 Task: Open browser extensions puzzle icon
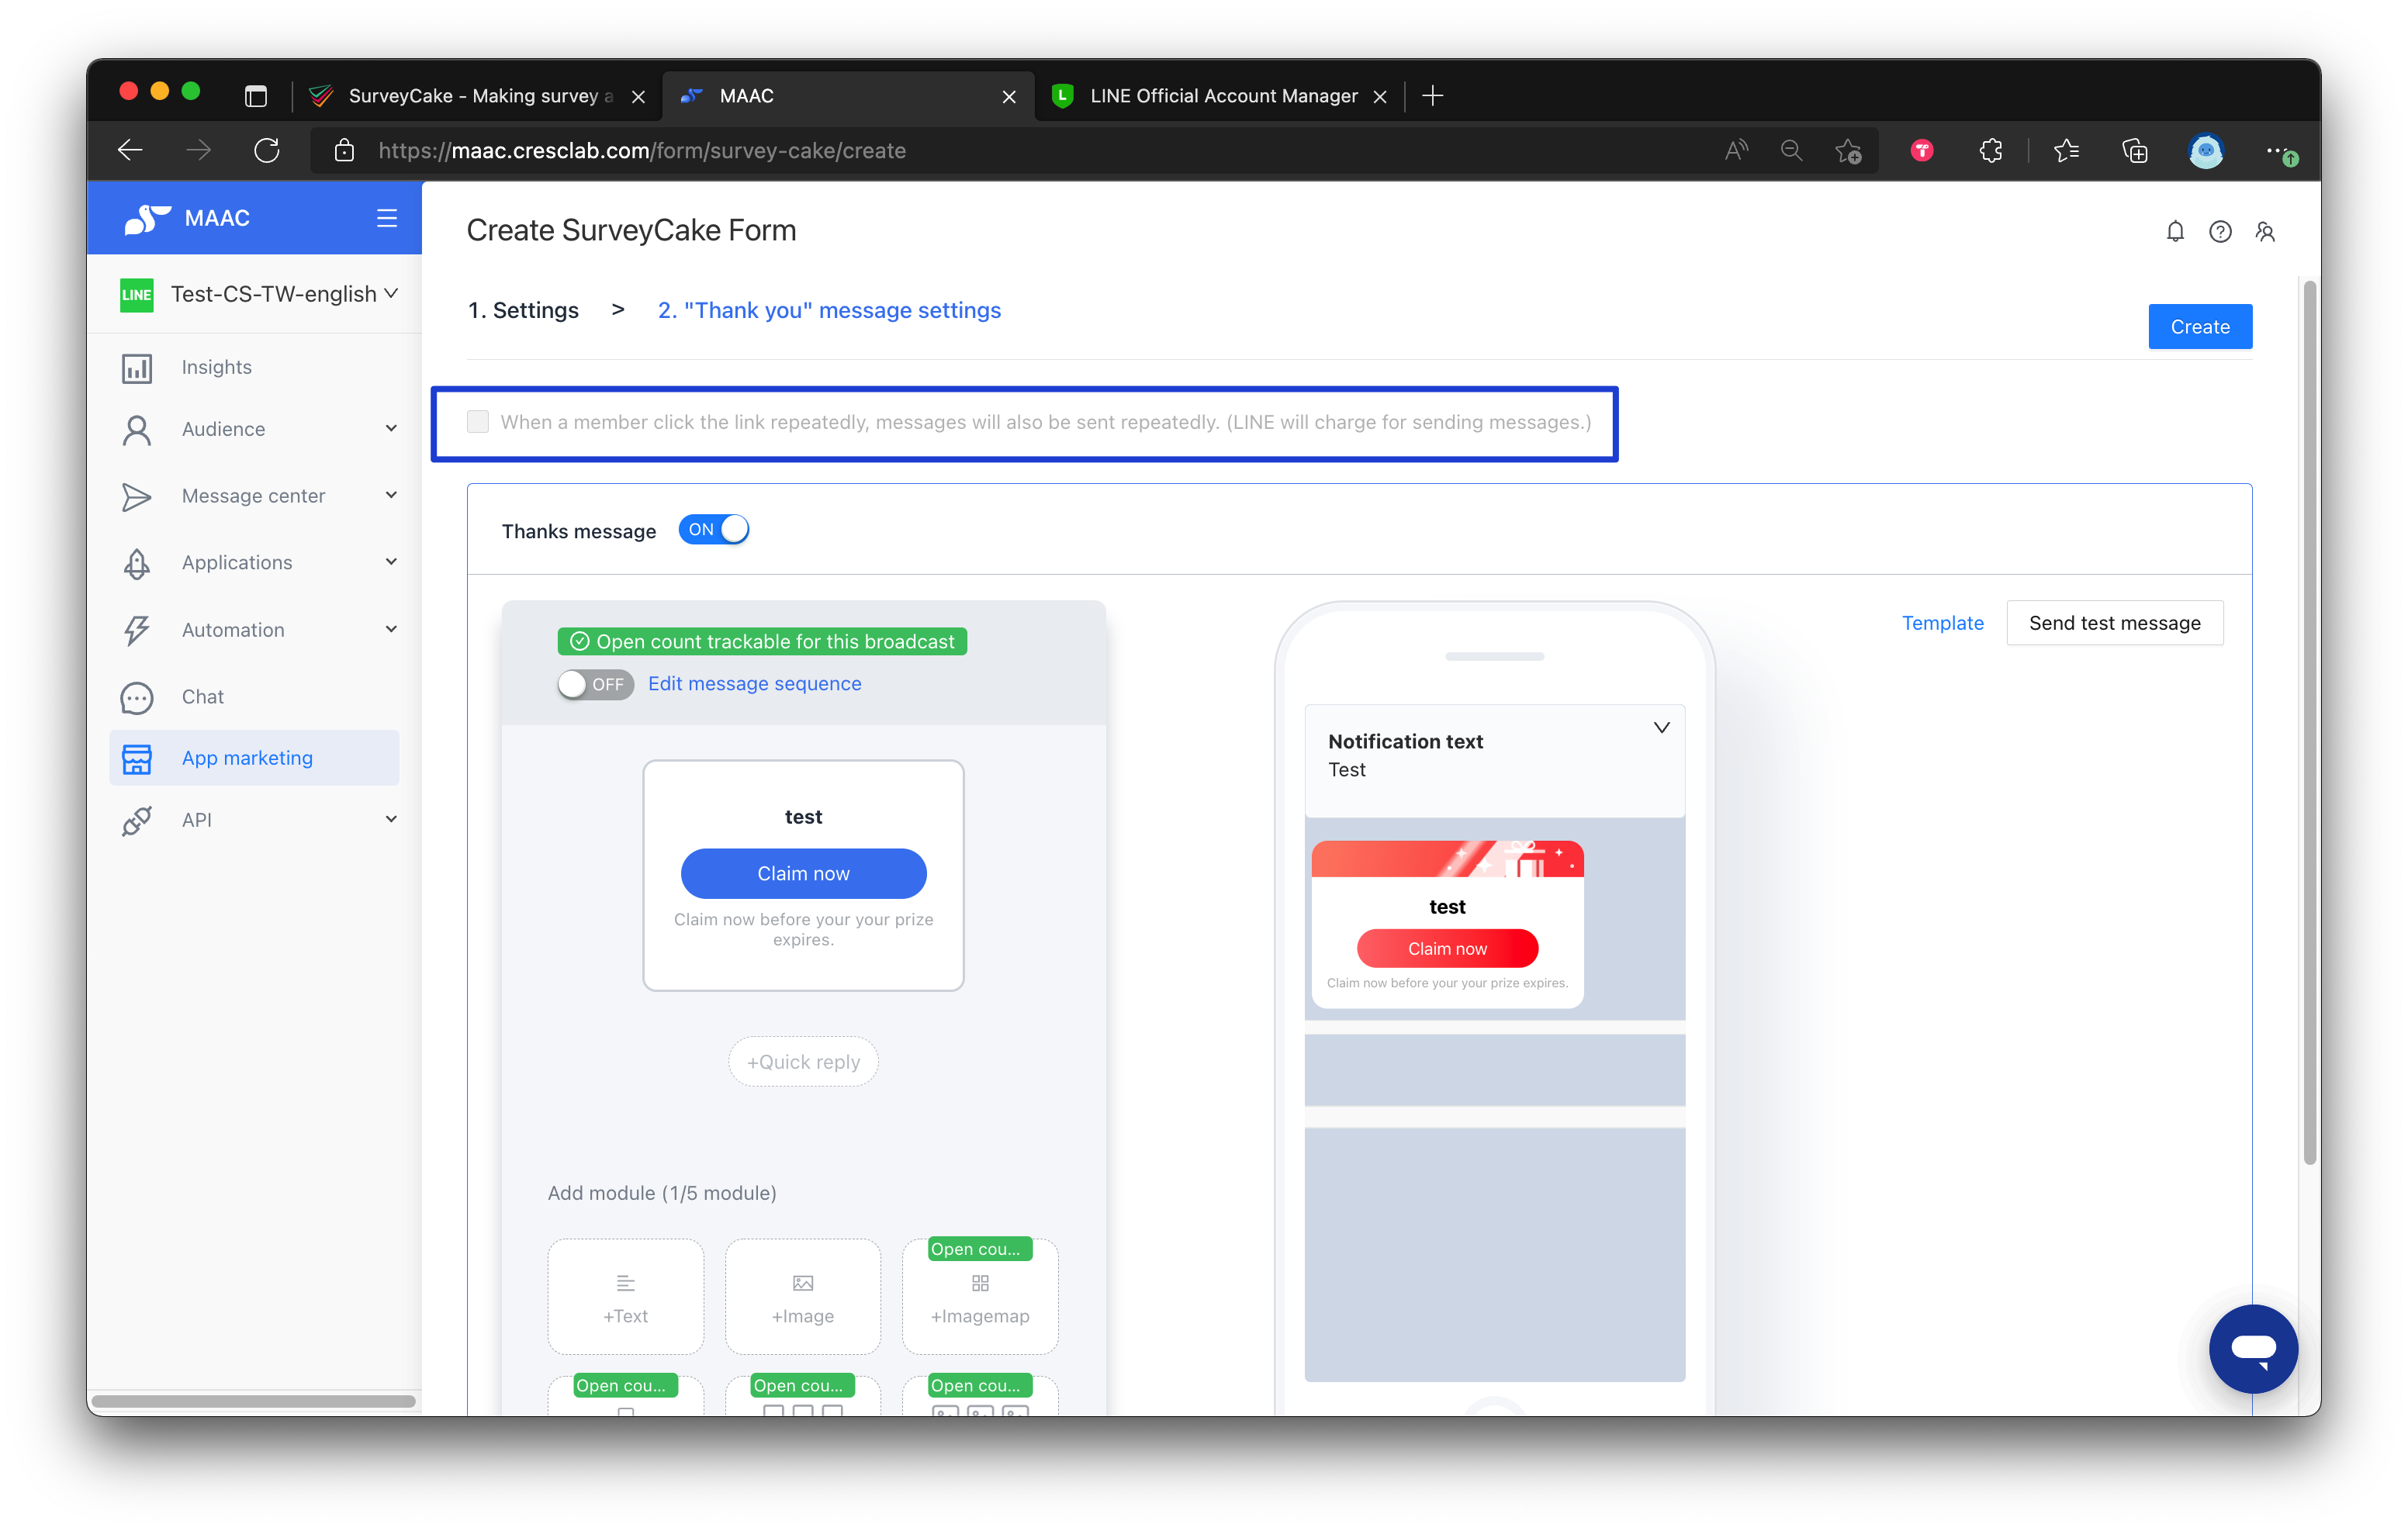coord(1991,151)
